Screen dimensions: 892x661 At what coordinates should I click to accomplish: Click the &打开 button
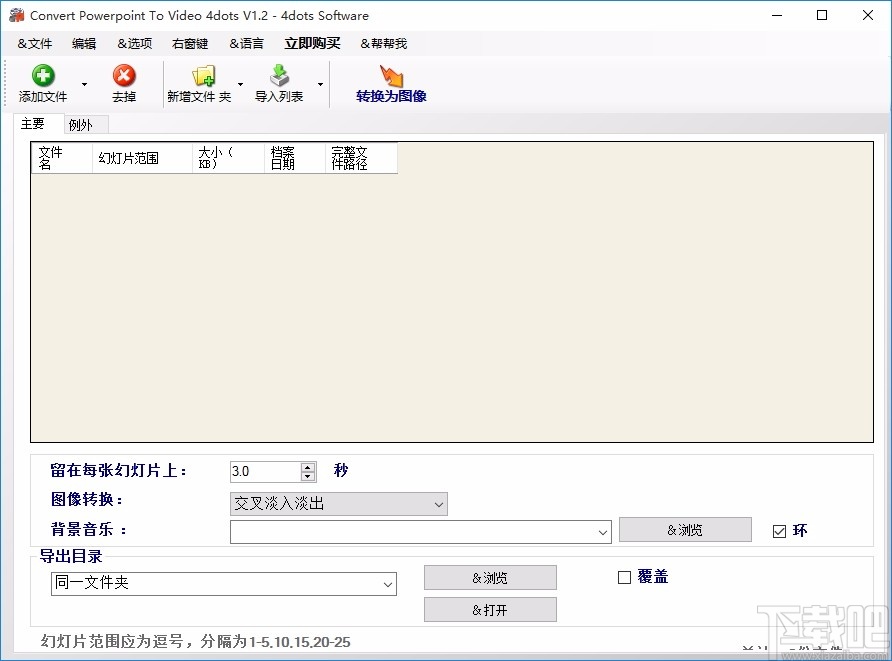[490, 610]
